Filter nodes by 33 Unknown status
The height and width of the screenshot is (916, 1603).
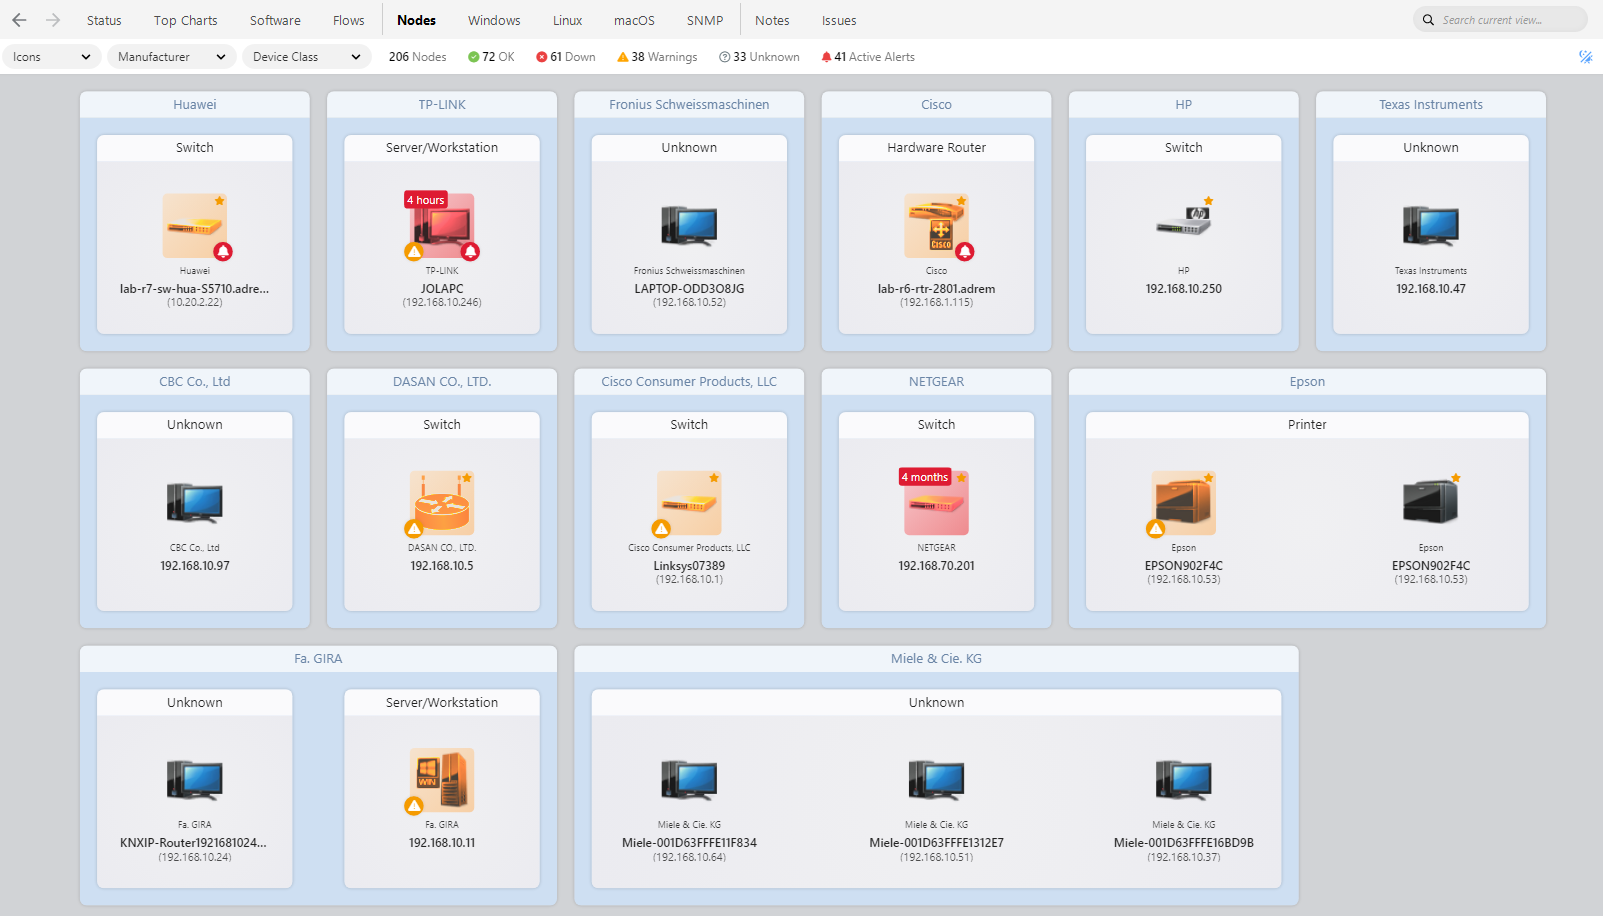759,57
